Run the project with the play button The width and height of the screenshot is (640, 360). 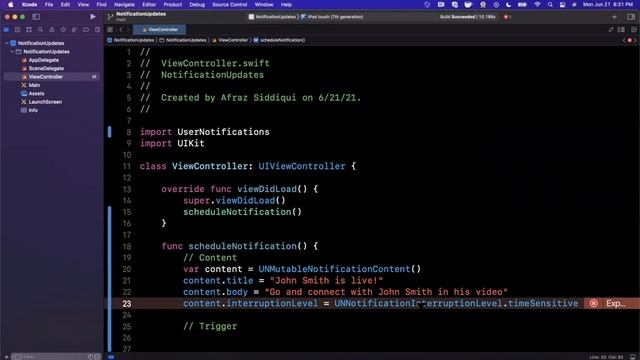tap(93, 17)
